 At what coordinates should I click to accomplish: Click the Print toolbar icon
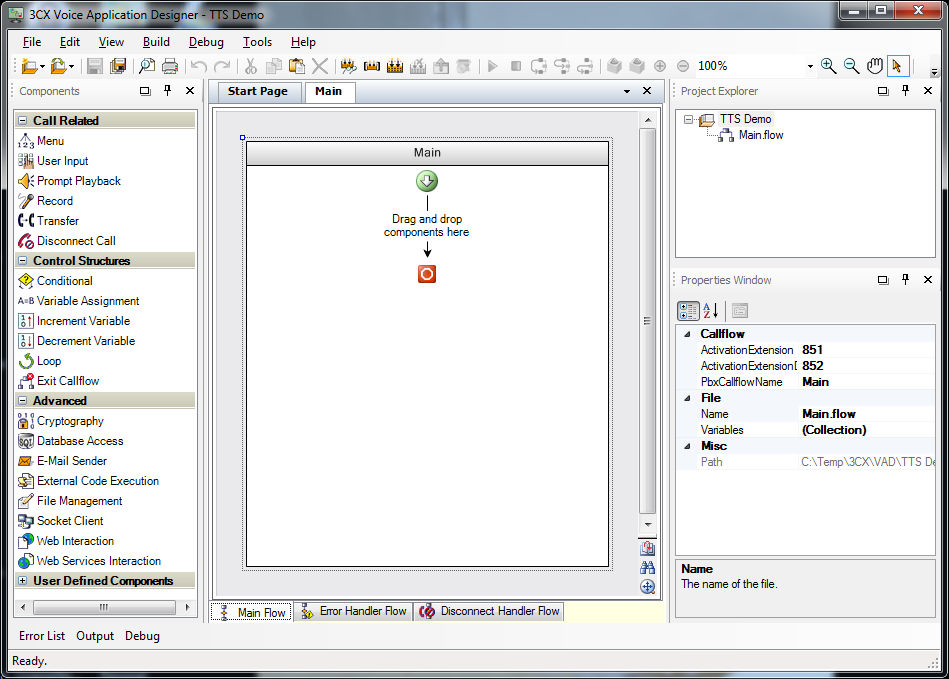170,66
